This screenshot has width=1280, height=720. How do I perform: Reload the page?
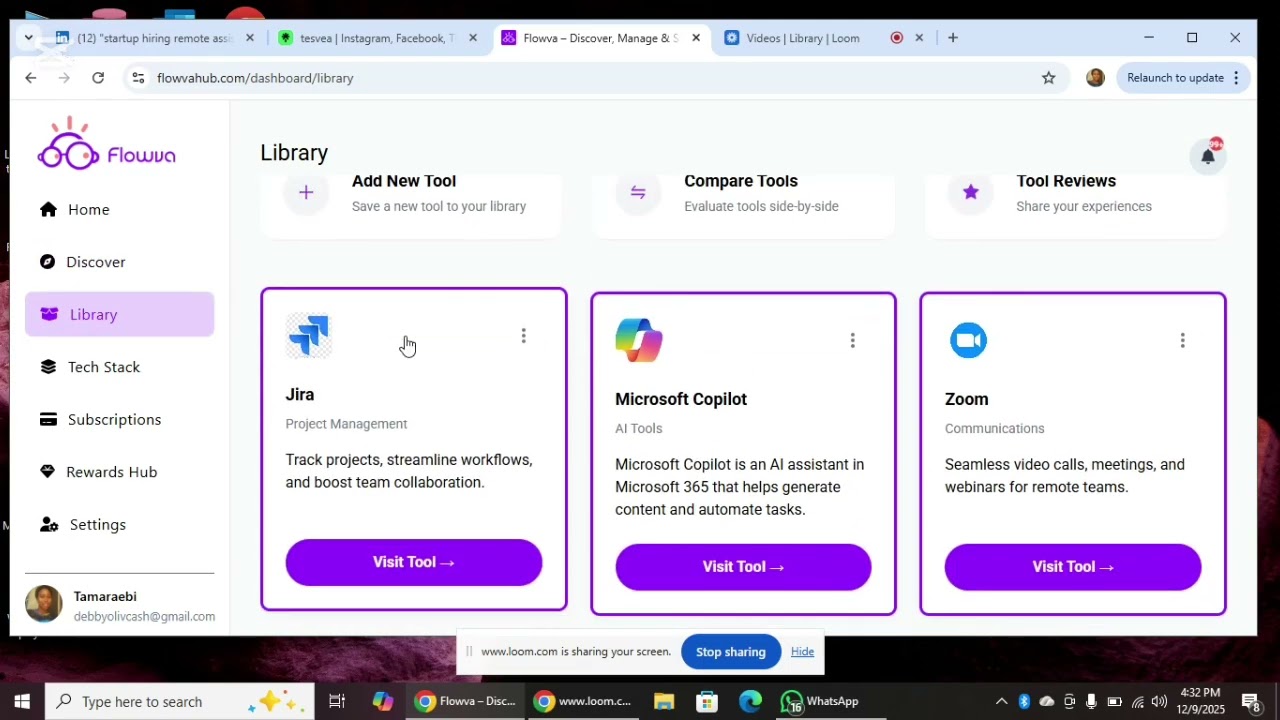click(x=98, y=78)
